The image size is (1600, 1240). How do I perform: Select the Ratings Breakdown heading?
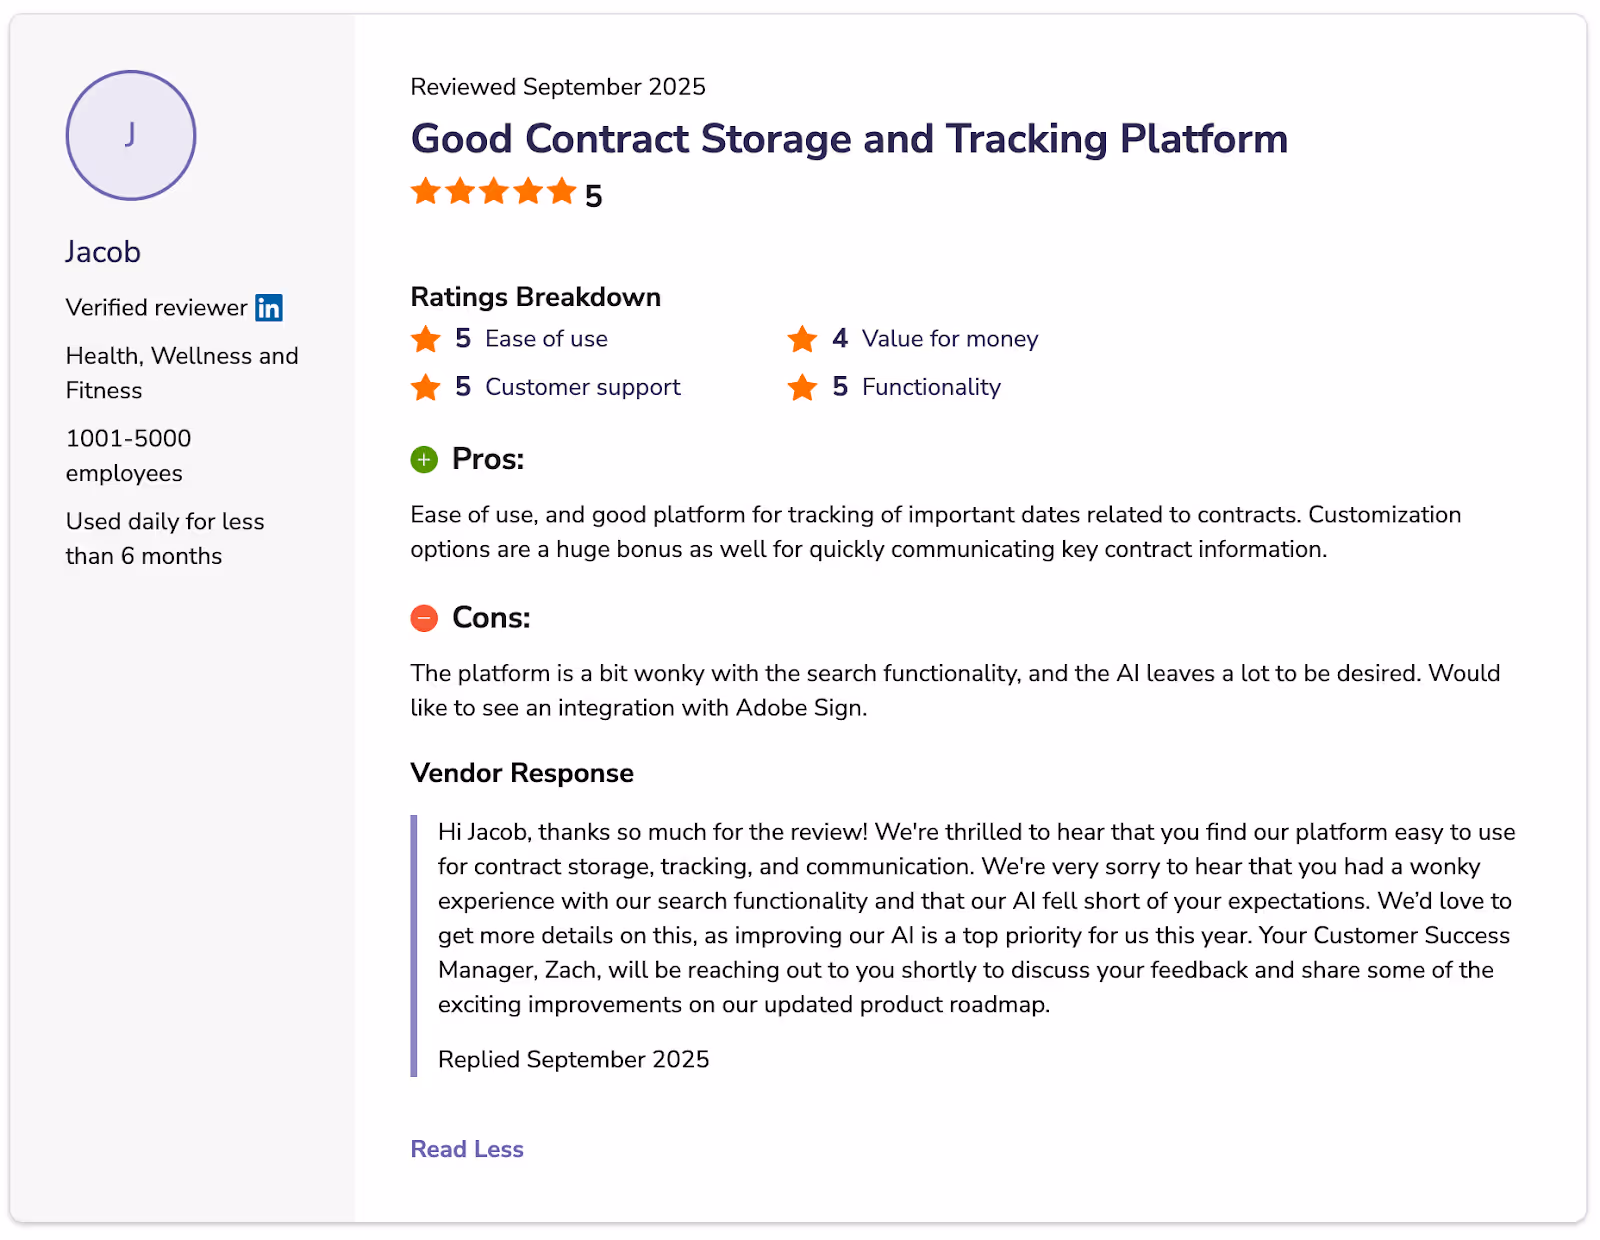[534, 297]
